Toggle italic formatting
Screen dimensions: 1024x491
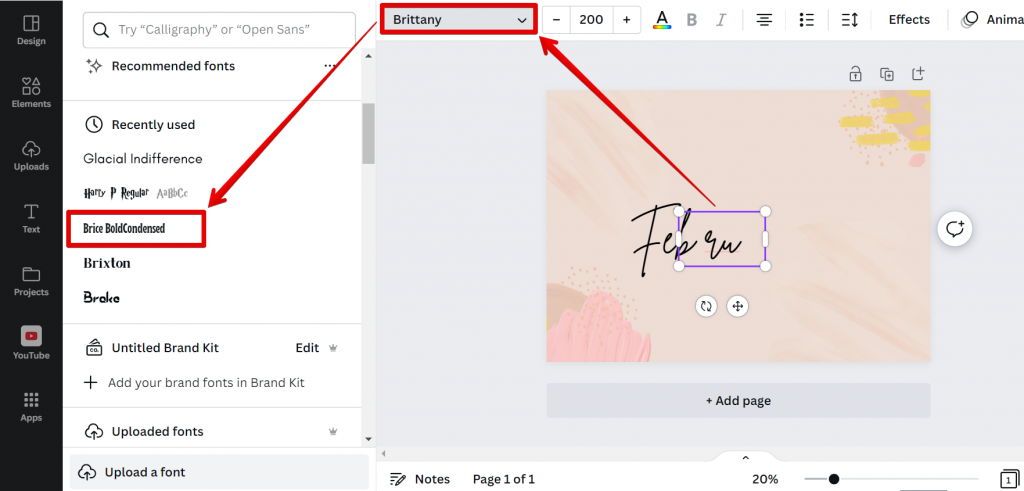pos(720,20)
